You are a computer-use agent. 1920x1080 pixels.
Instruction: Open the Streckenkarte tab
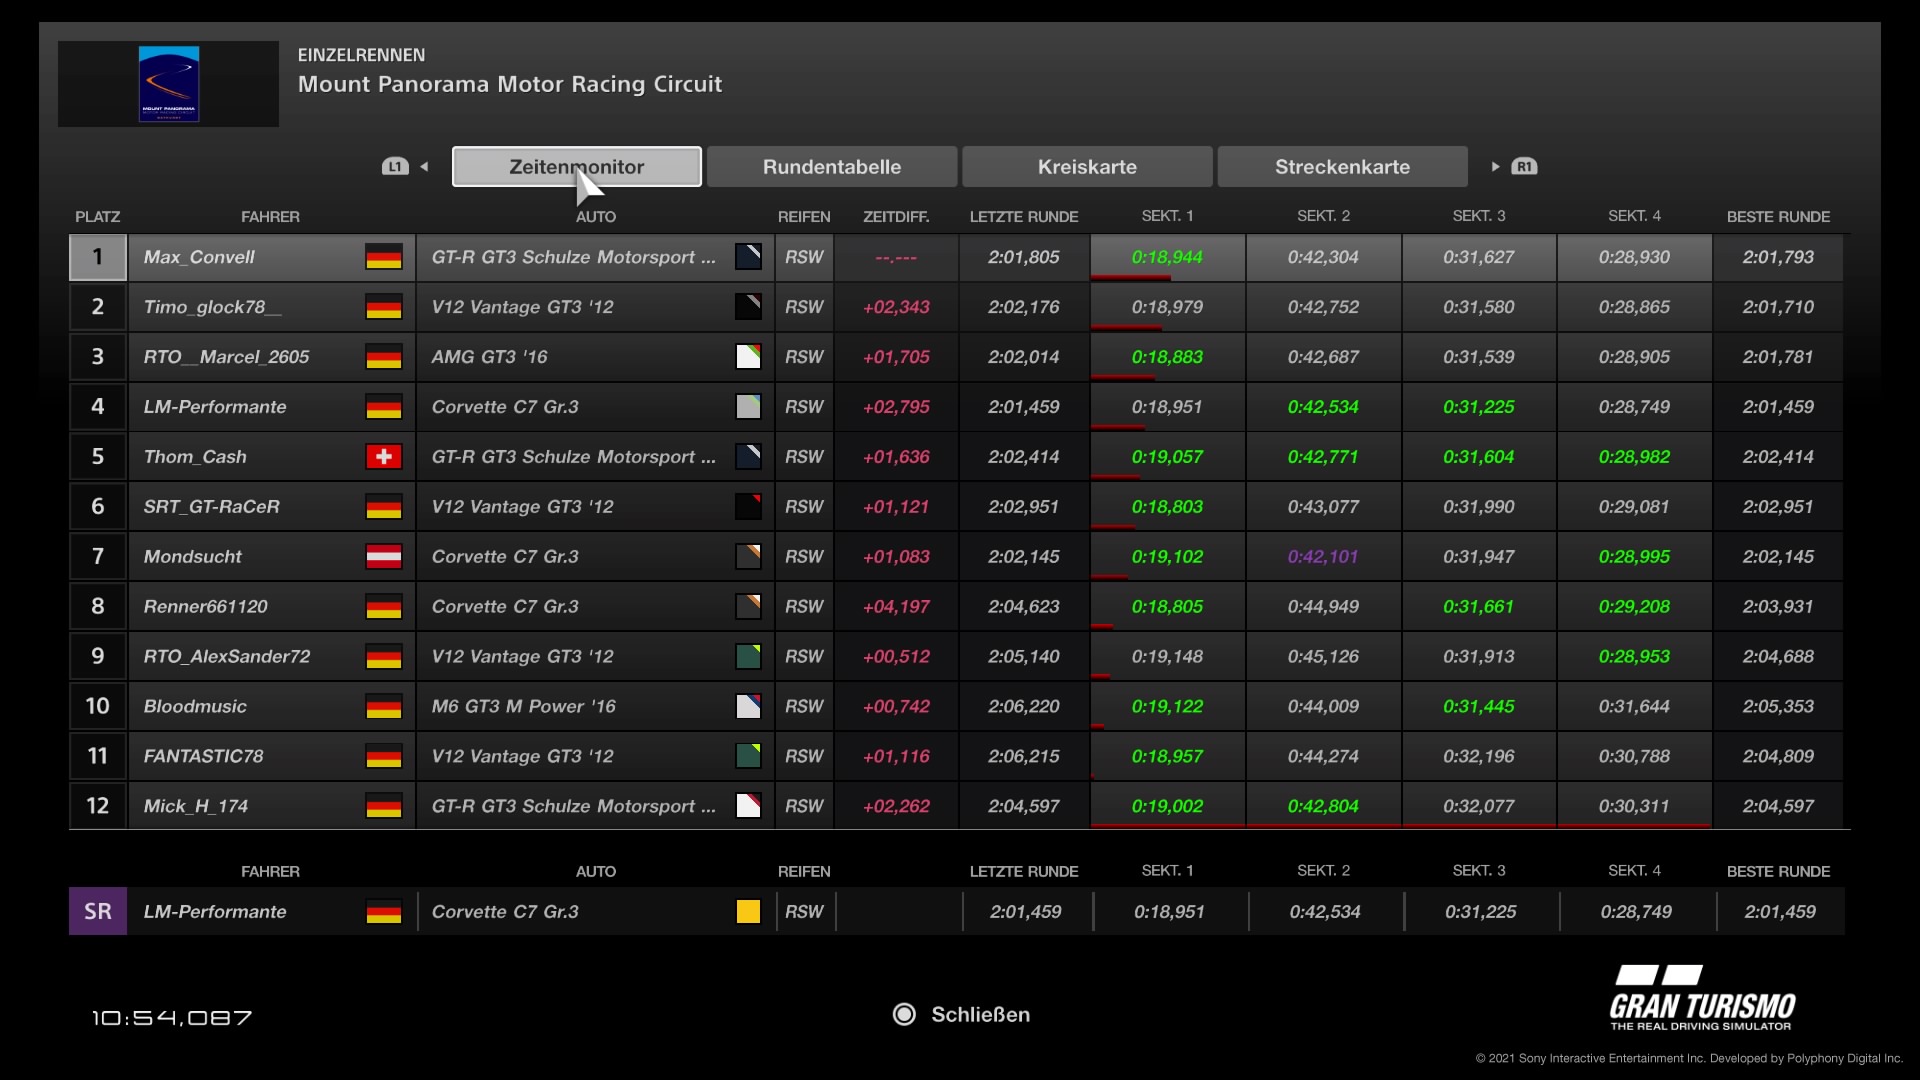coord(1342,167)
